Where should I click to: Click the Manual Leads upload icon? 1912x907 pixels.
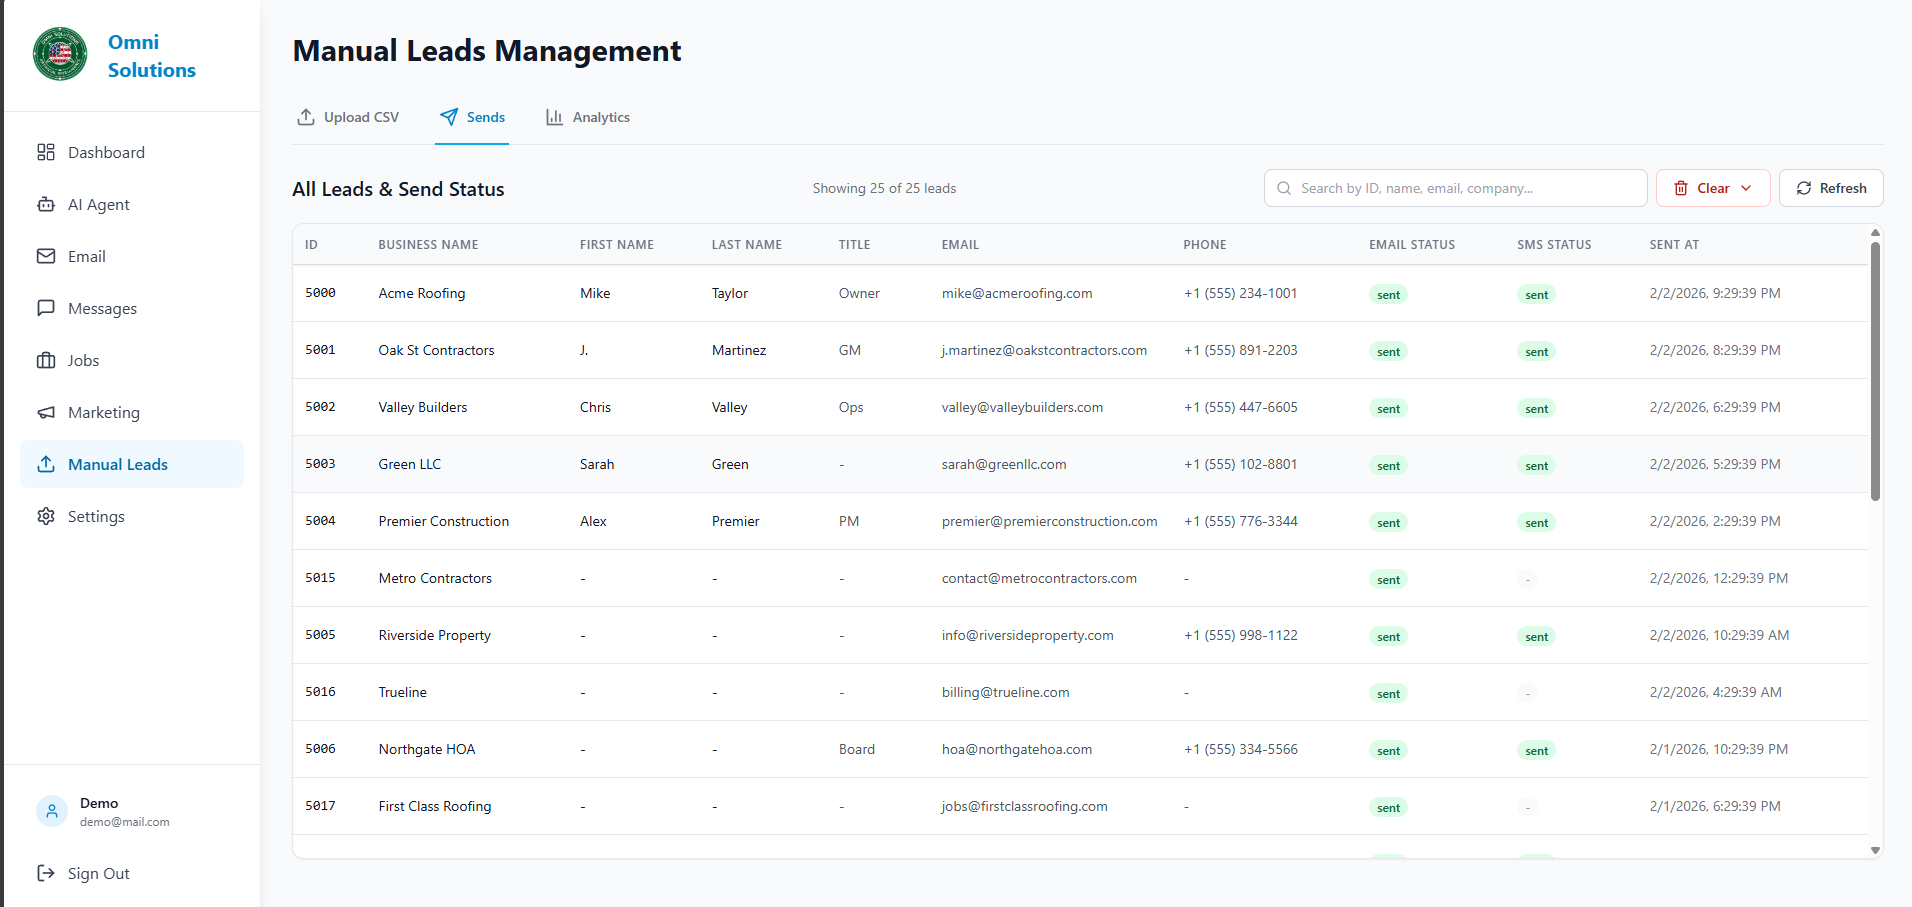coord(46,464)
